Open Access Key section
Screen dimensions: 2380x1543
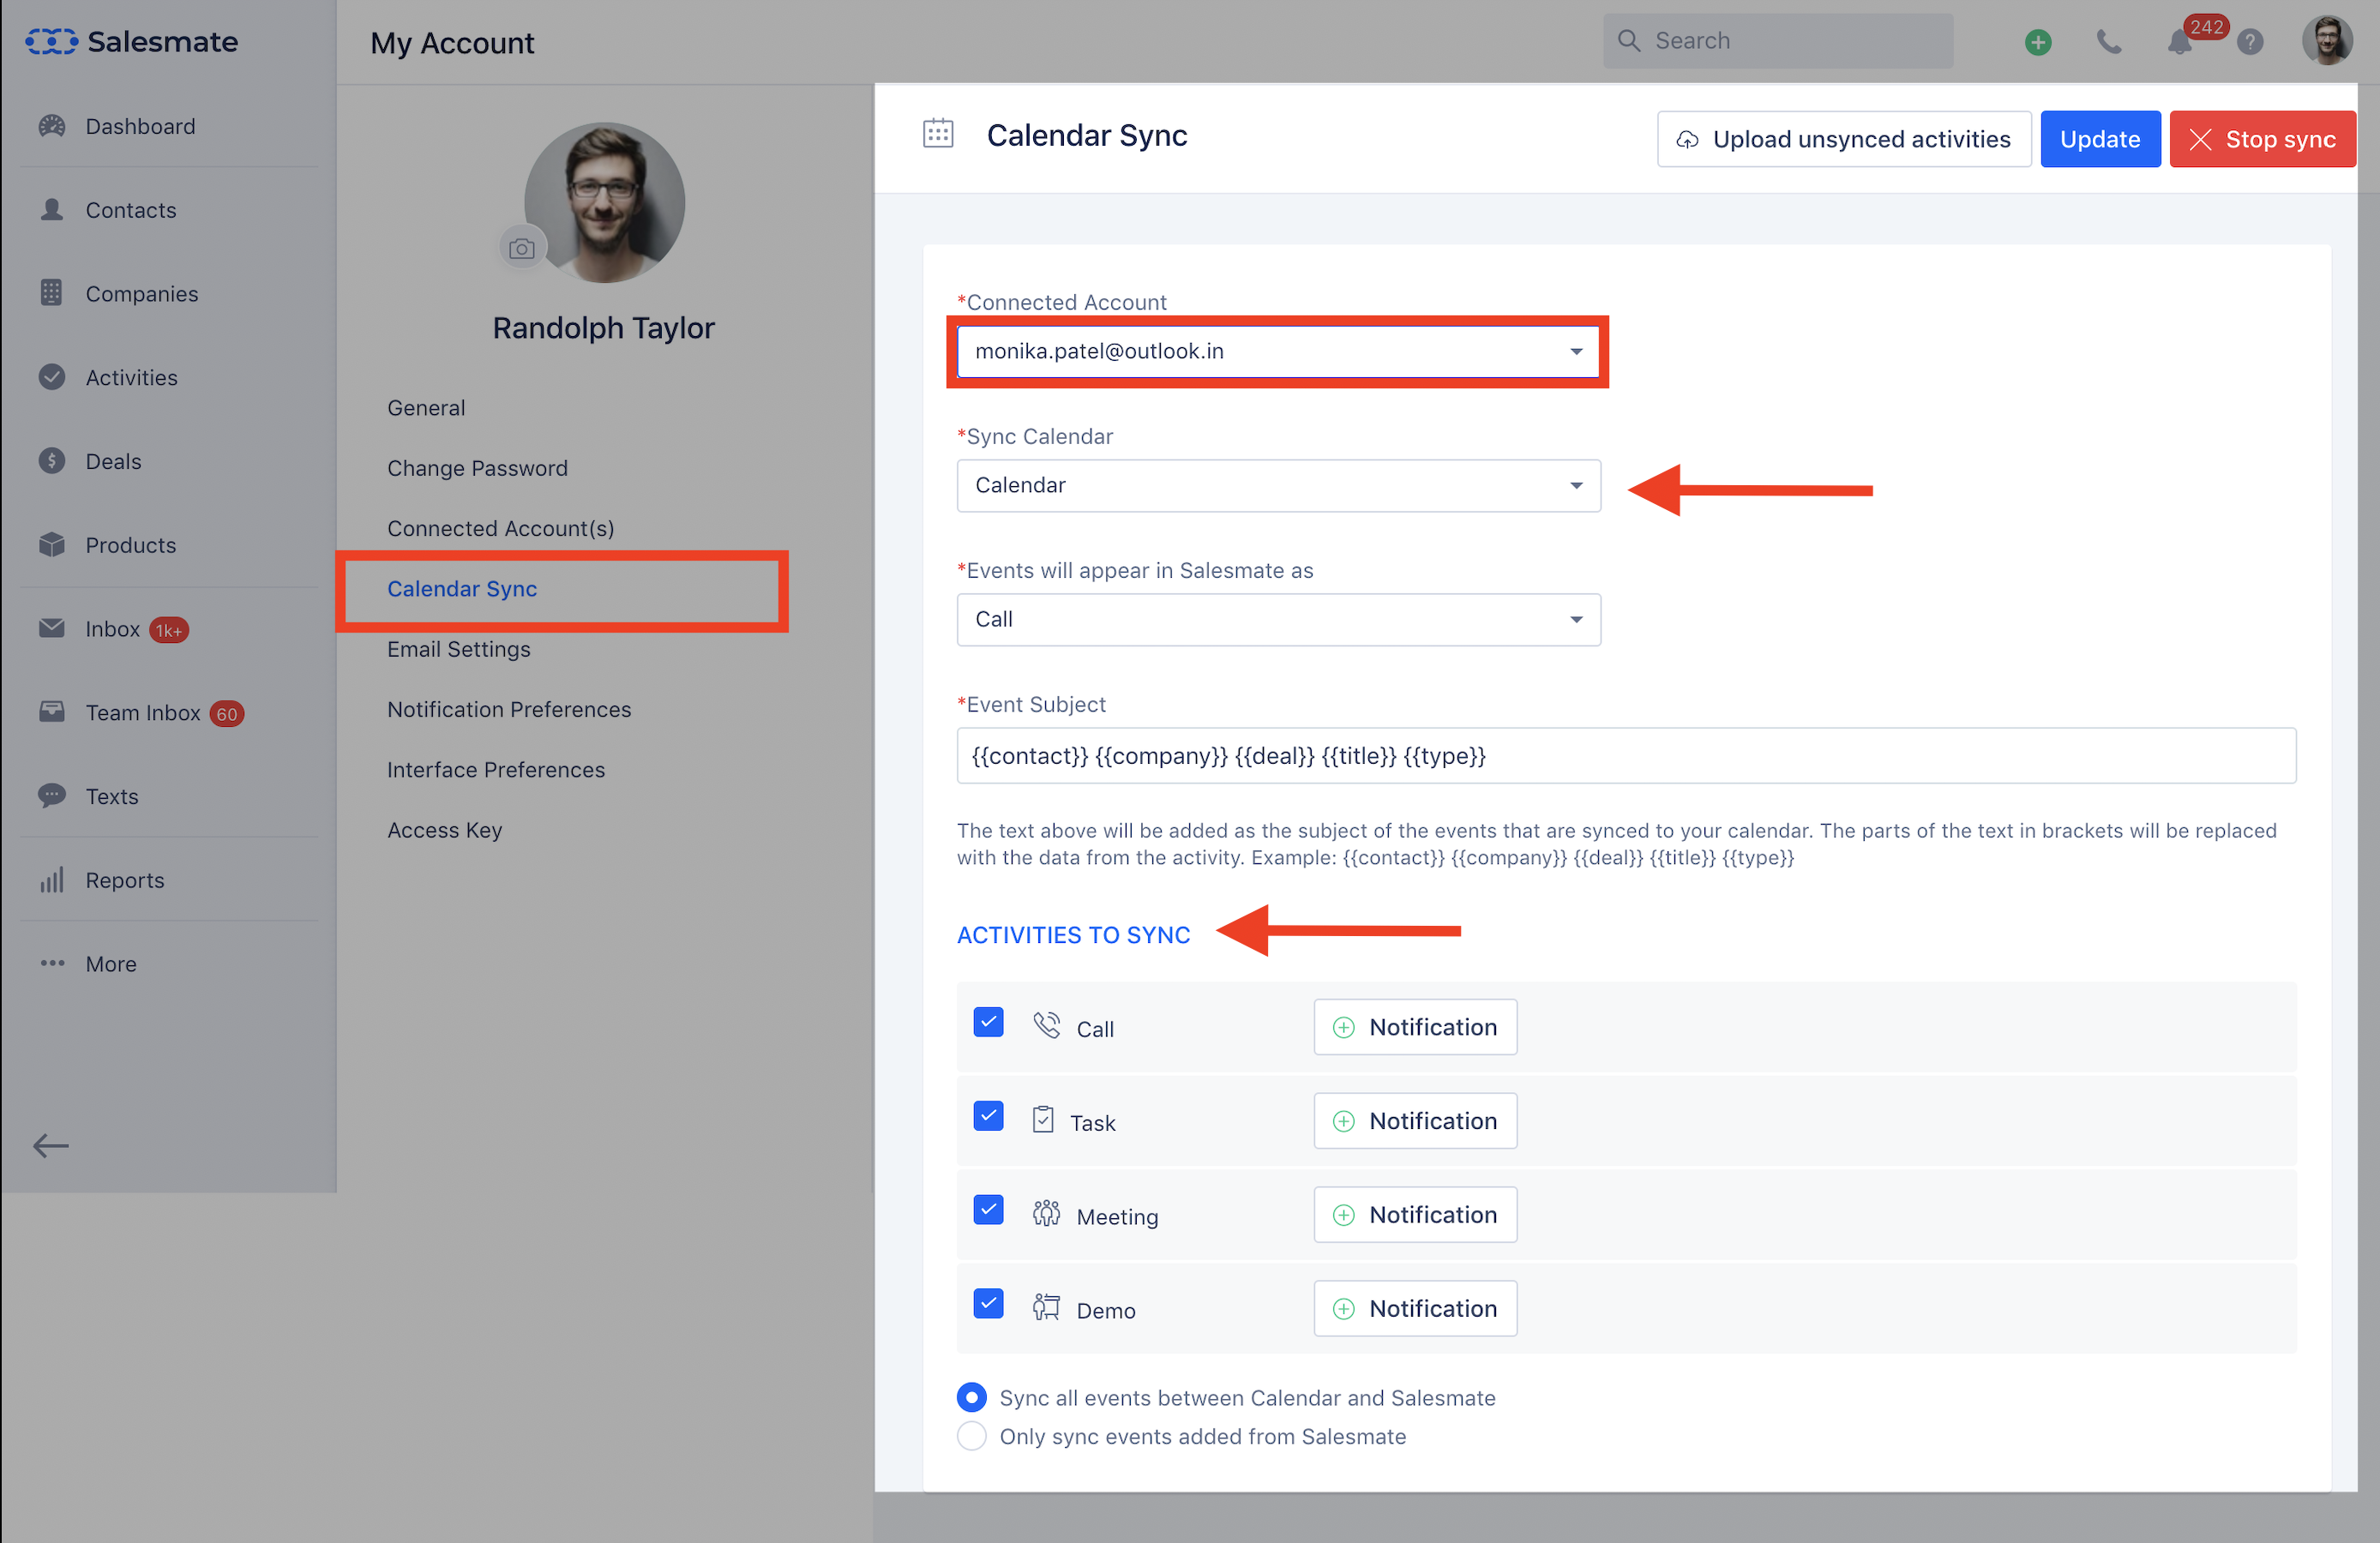pyautogui.click(x=445, y=830)
